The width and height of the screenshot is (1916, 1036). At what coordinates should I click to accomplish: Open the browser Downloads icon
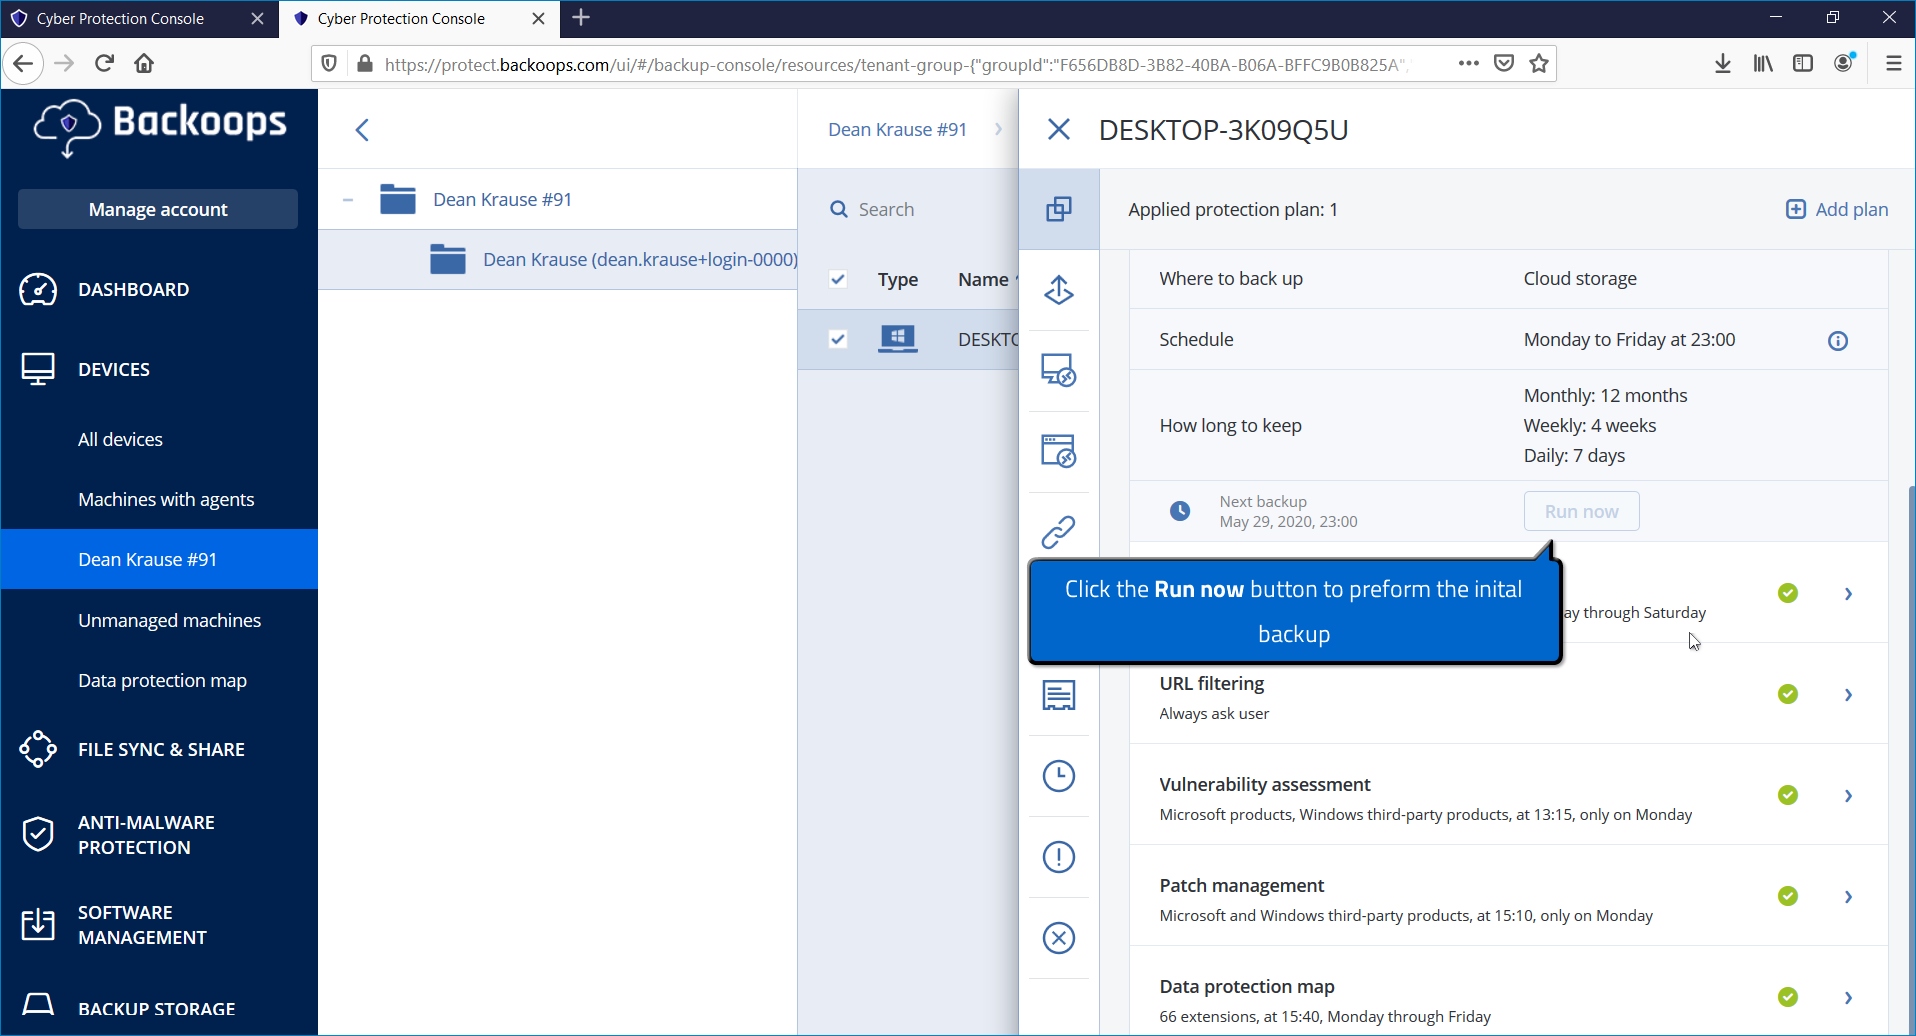(1723, 64)
